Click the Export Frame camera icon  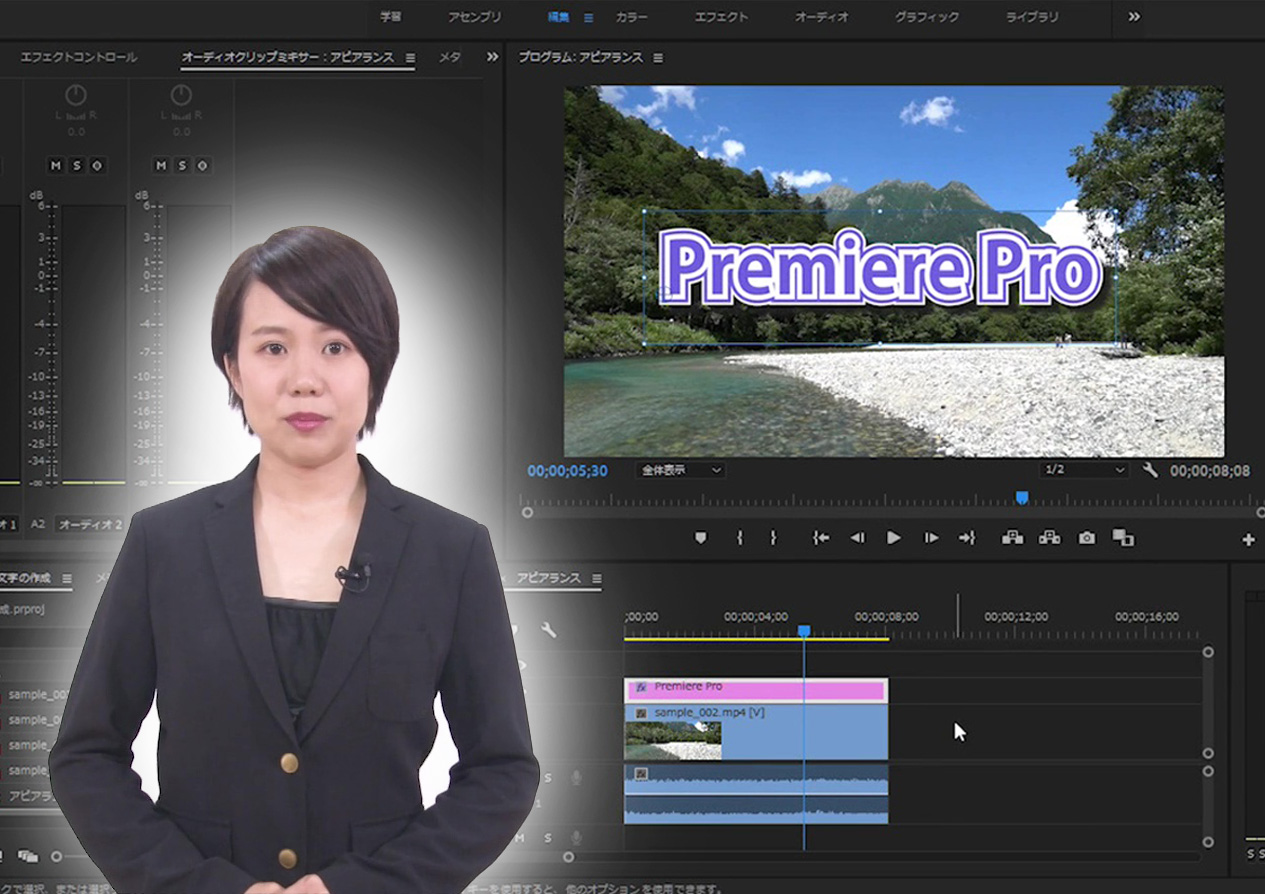[x=1086, y=538]
